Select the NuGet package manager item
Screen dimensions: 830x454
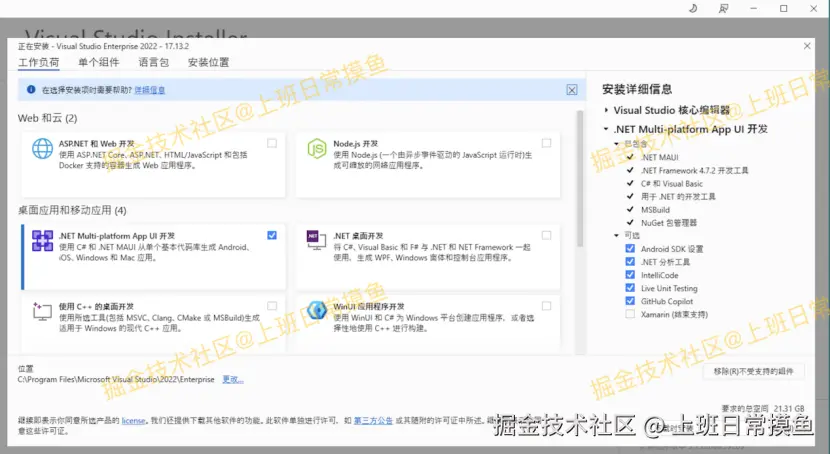coord(669,223)
